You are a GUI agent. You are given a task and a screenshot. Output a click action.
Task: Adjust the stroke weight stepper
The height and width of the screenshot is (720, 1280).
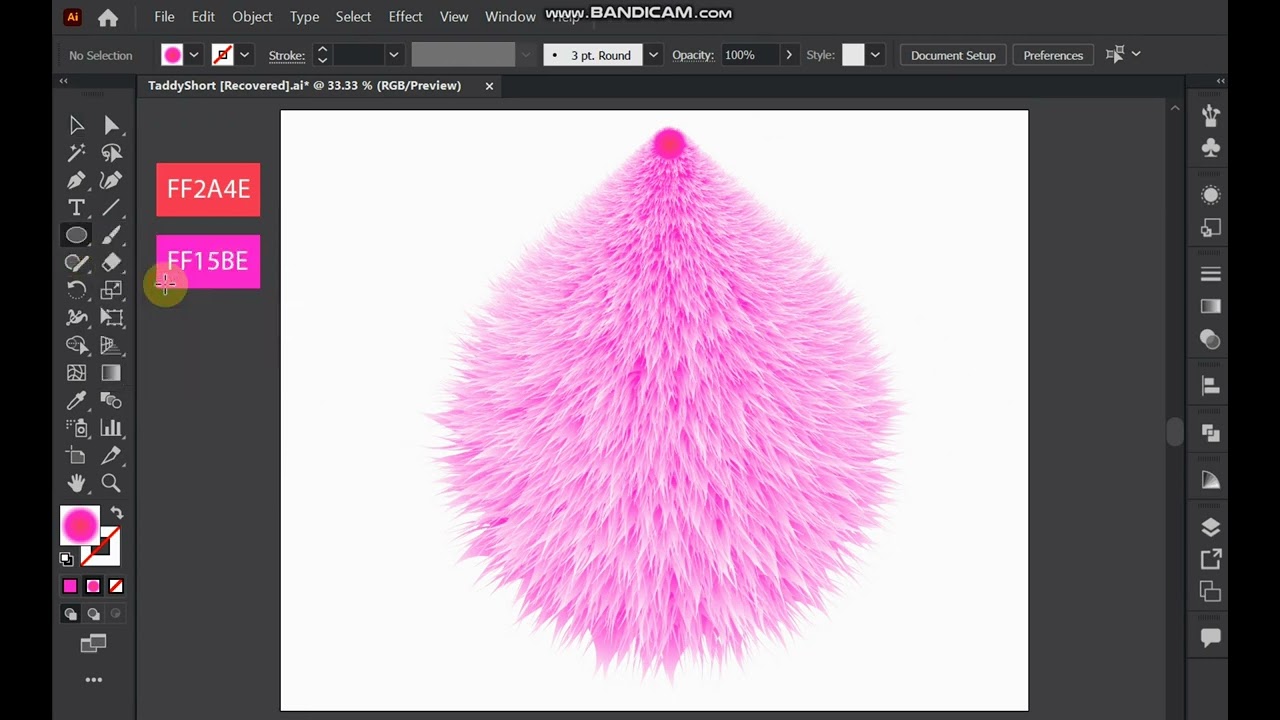tap(322, 55)
